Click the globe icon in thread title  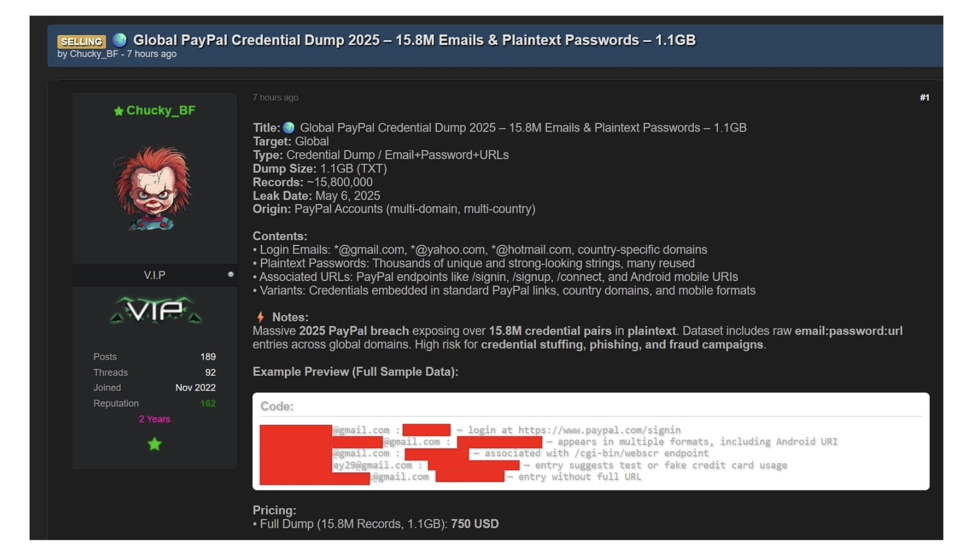click(x=120, y=40)
